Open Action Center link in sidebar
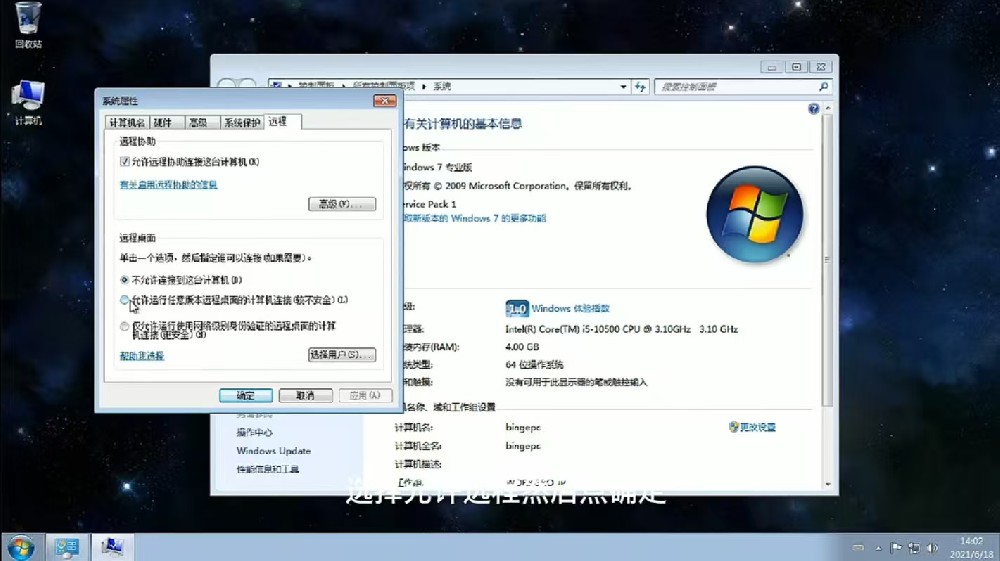This screenshot has width=1000, height=561. coord(254,432)
